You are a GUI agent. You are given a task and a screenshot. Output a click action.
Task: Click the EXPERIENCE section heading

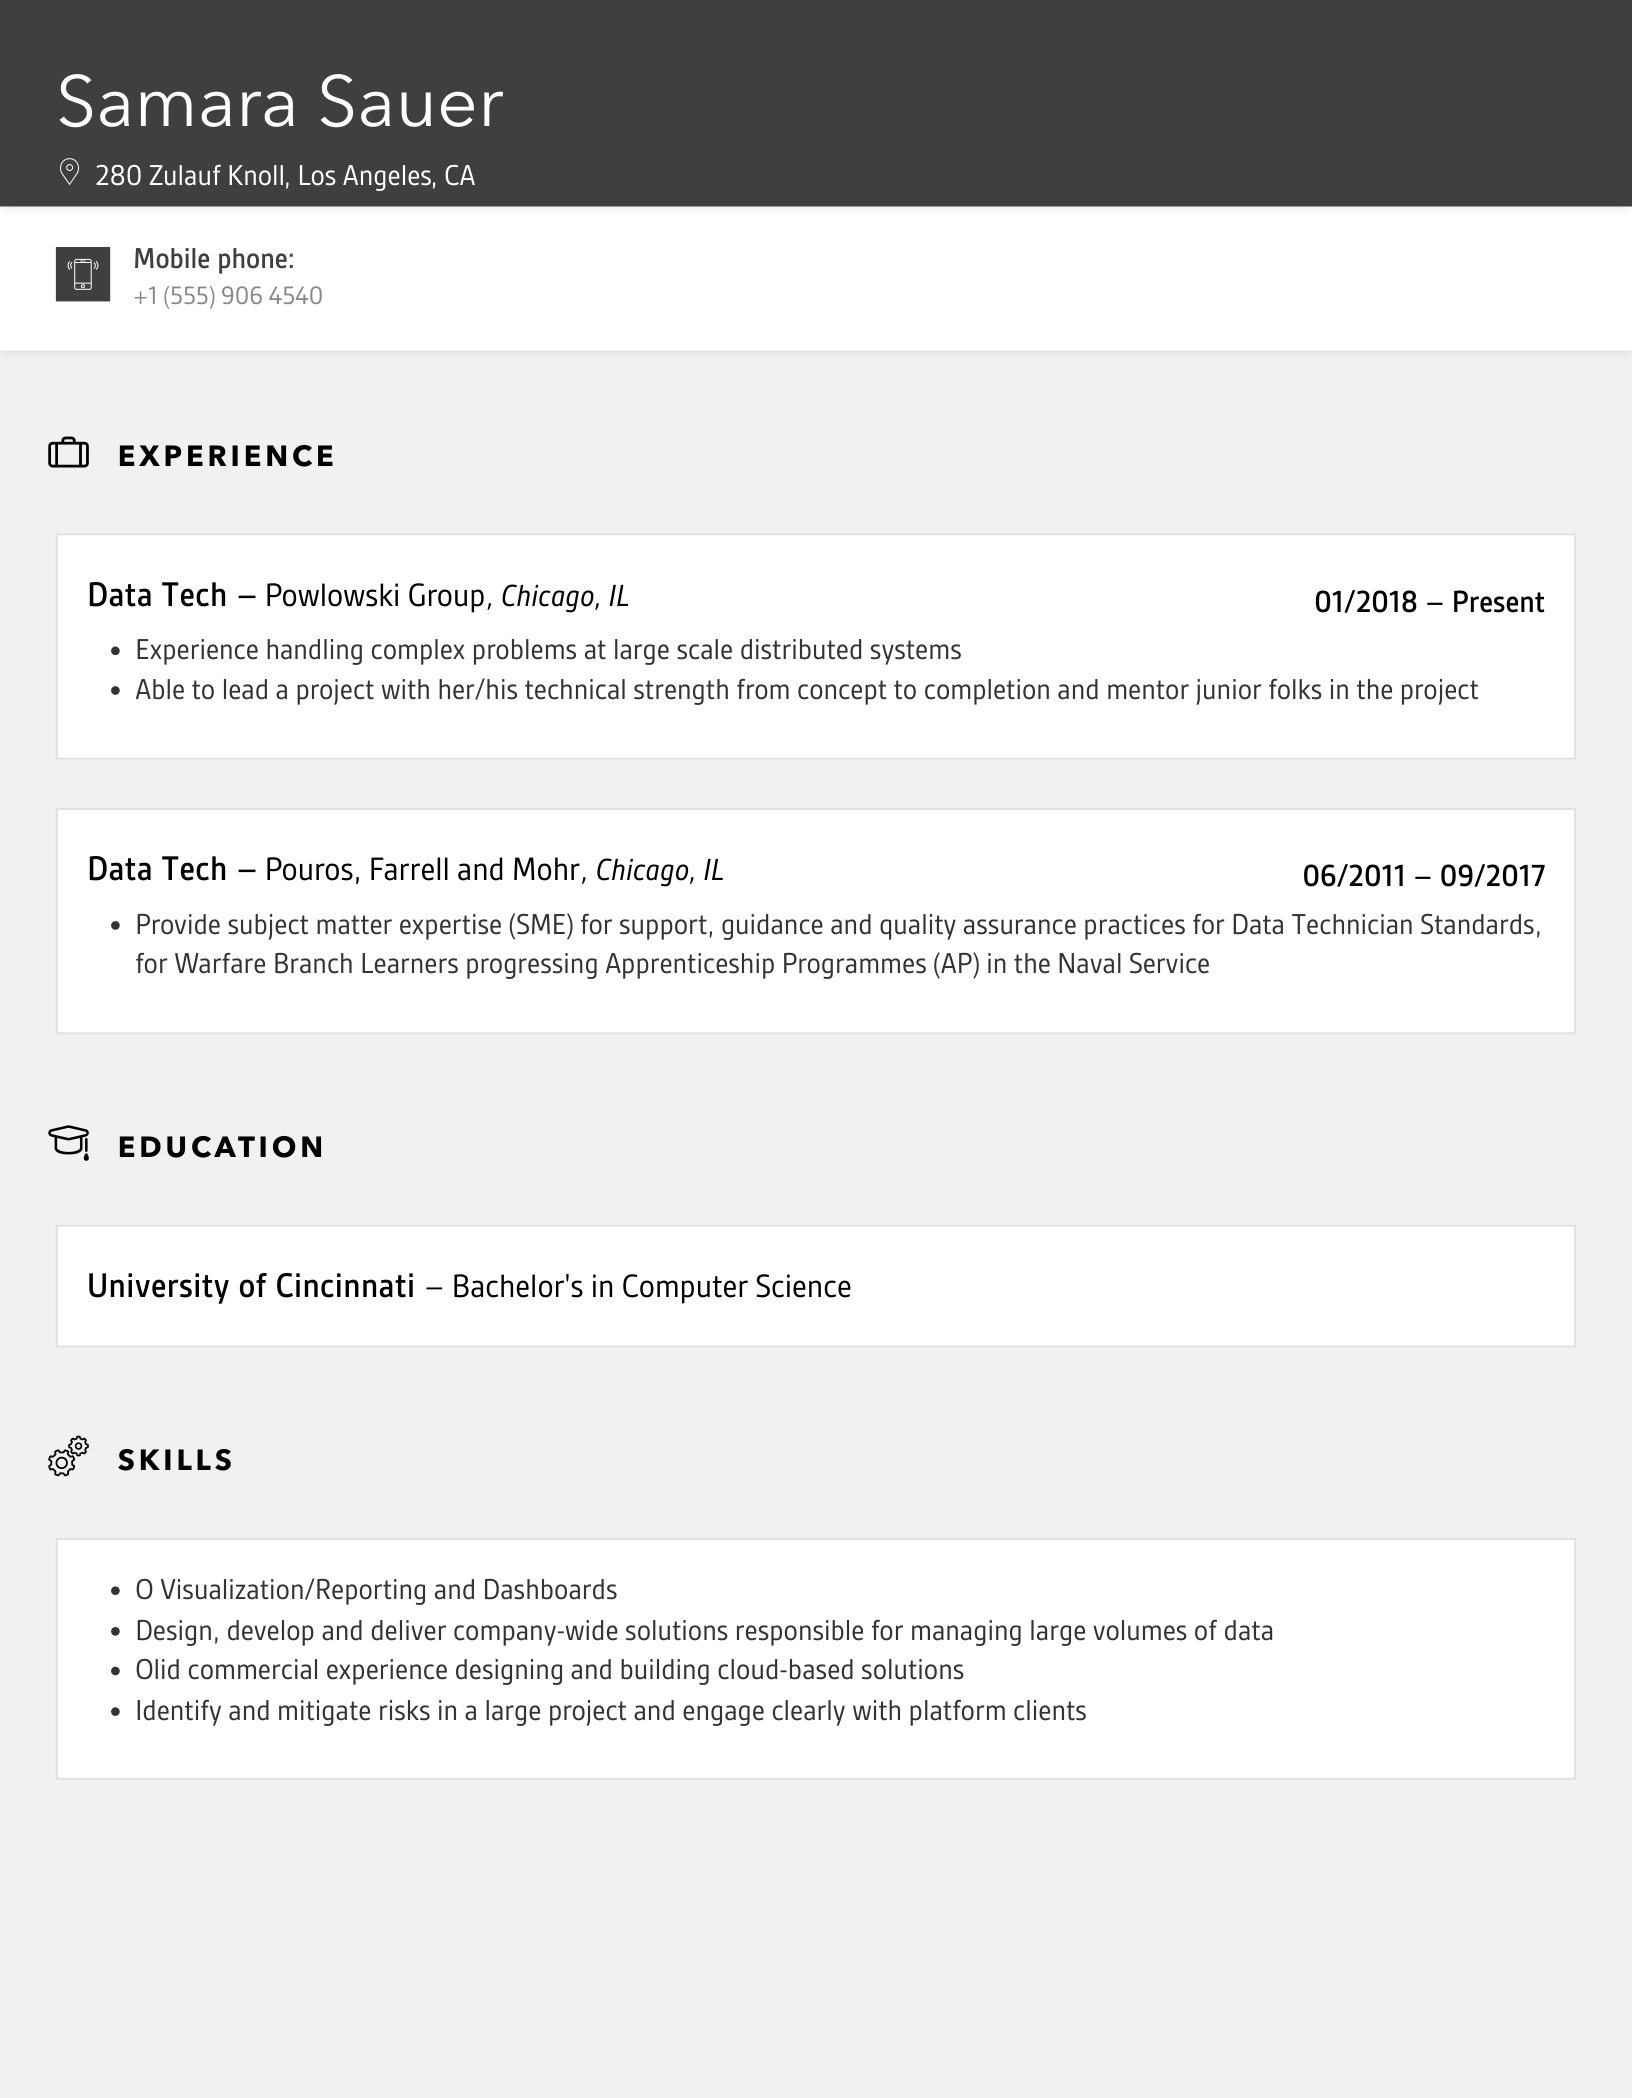[x=226, y=456]
